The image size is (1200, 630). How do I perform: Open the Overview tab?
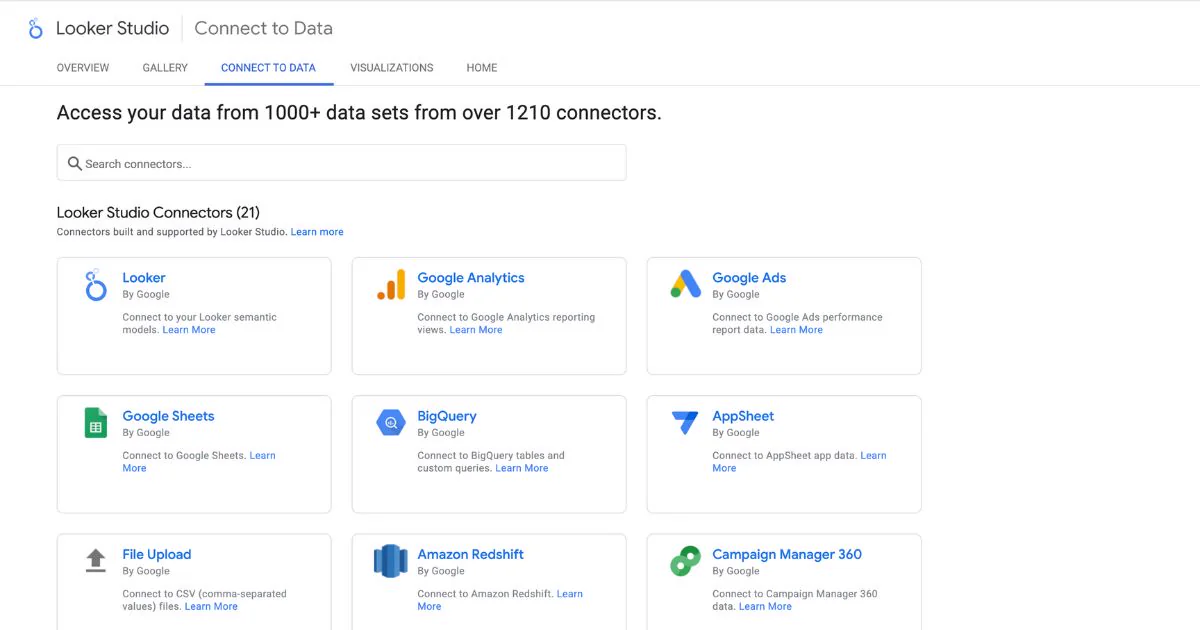[83, 68]
